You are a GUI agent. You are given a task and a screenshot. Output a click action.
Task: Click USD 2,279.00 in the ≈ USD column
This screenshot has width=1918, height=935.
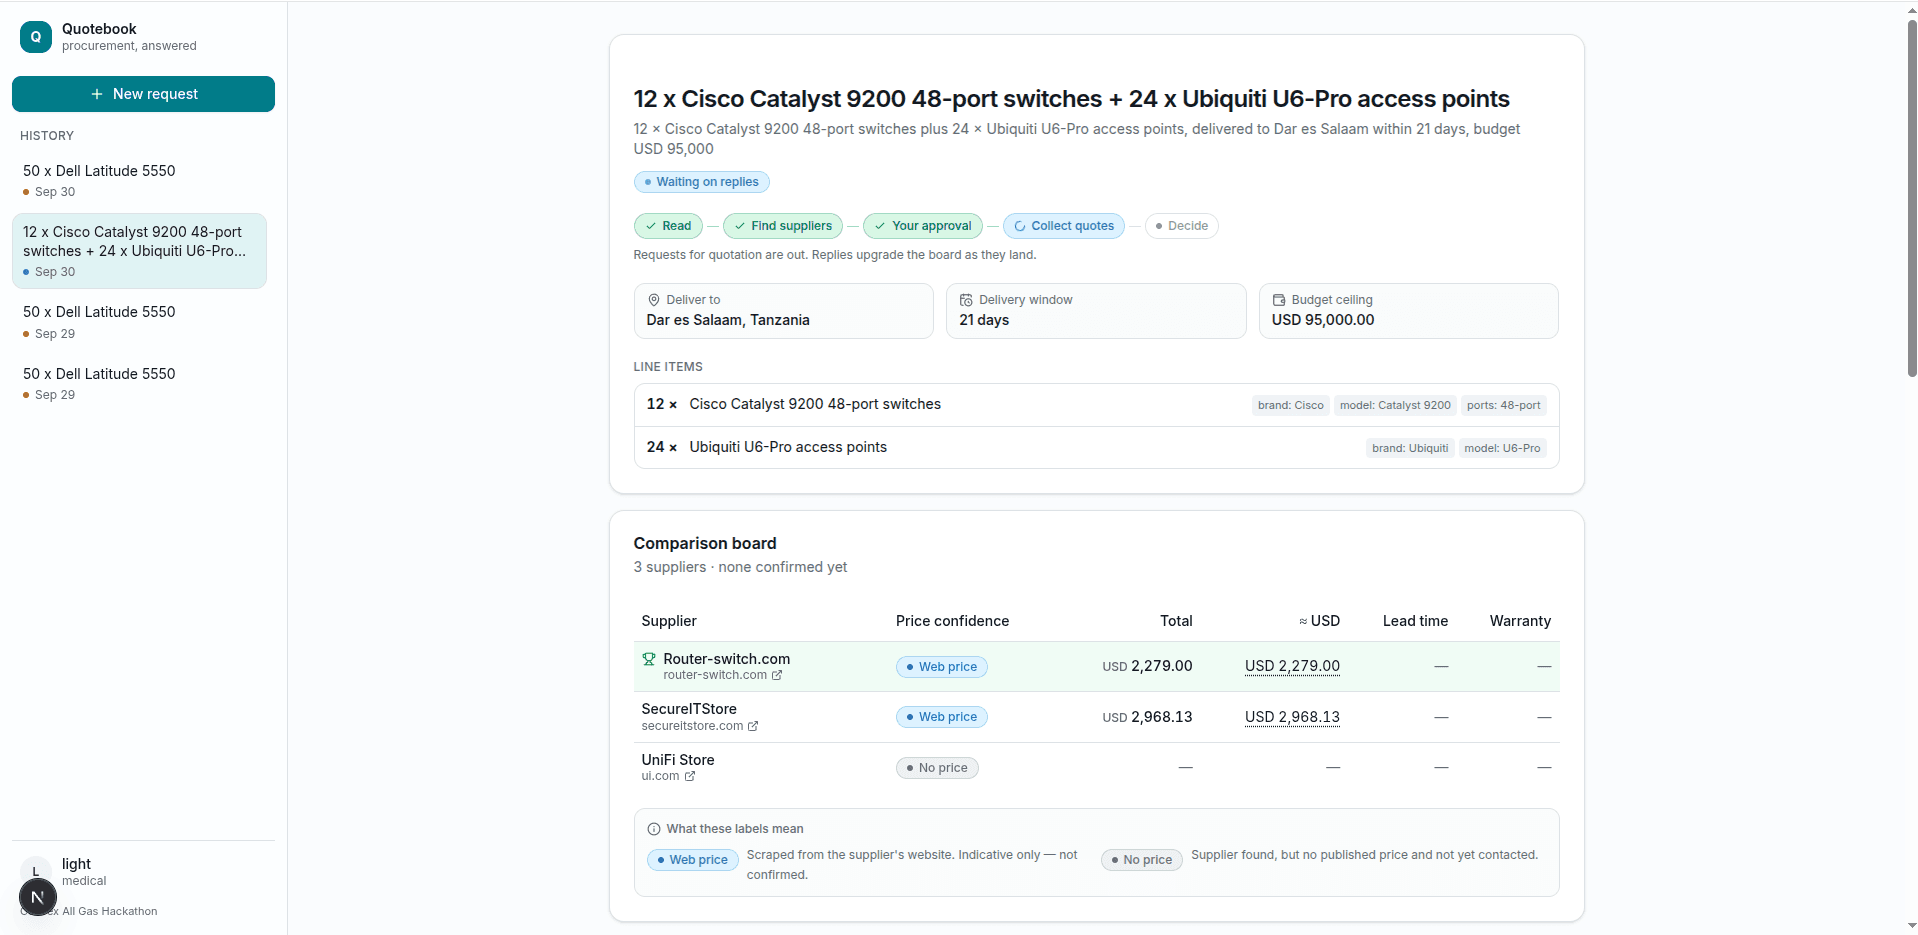[x=1292, y=666]
